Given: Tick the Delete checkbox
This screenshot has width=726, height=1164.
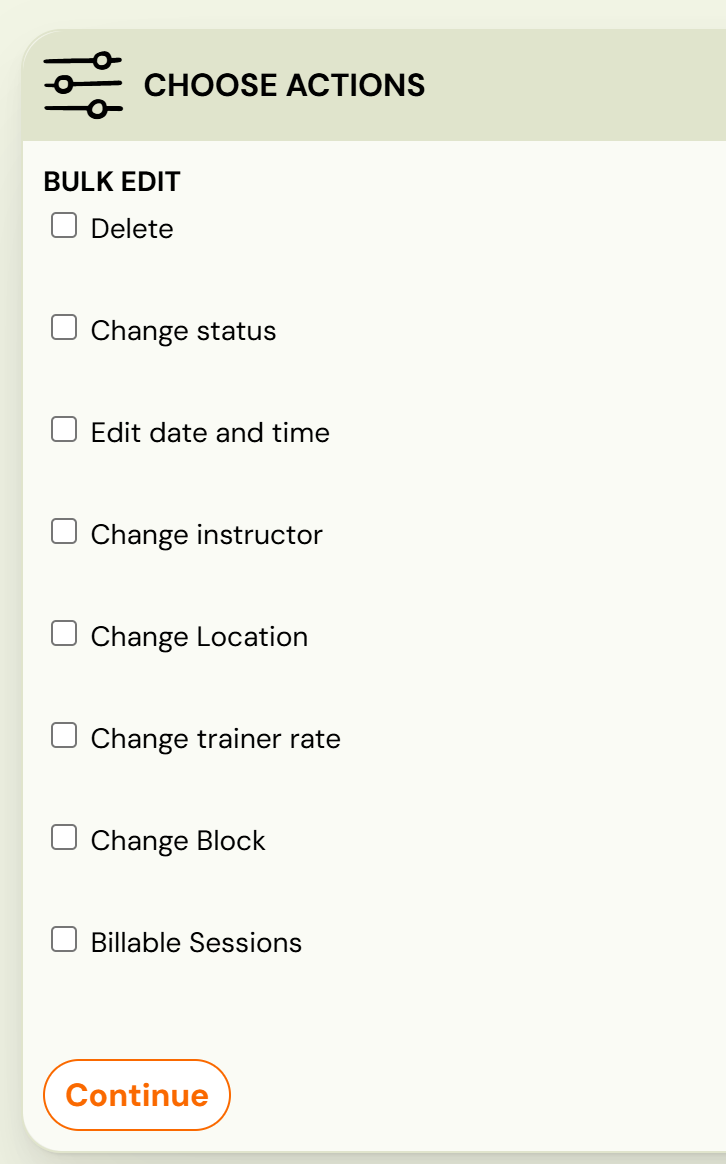Looking at the screenshot, I should pyautogui.click(x=64, y=226).
